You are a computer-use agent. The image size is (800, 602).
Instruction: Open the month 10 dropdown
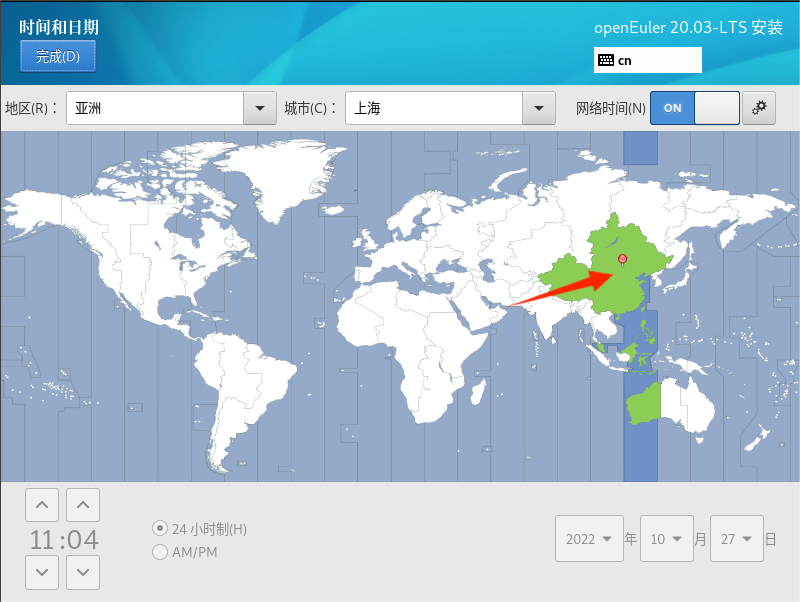[666, 539]
